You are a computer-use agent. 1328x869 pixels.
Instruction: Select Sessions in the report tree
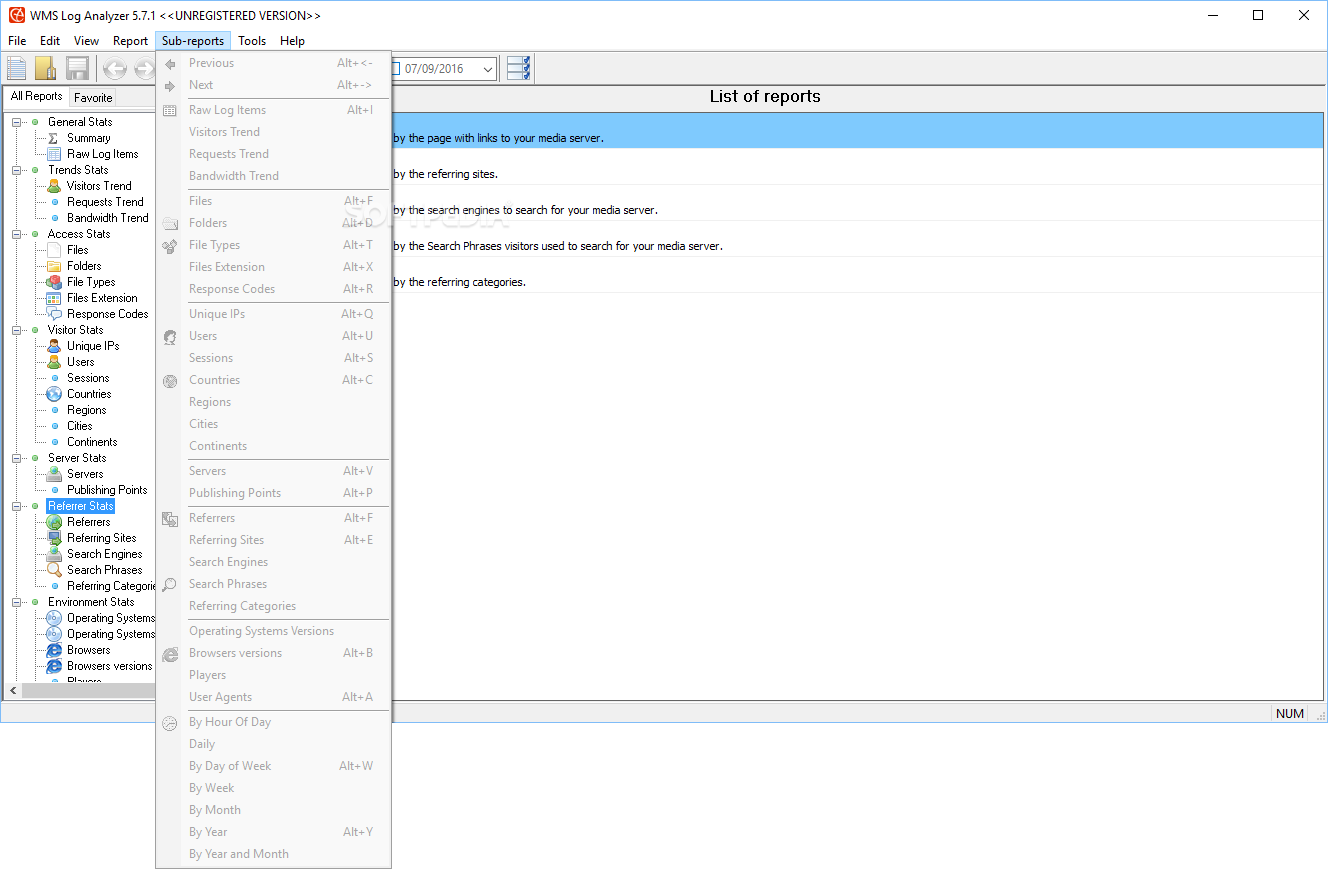pyautogui.click(x=88, y=378)
